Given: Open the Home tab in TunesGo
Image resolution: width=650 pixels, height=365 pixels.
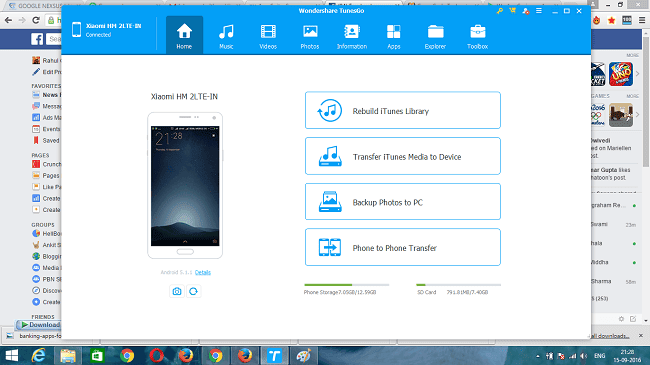Looking at the screenshot, I should [184, 35].
